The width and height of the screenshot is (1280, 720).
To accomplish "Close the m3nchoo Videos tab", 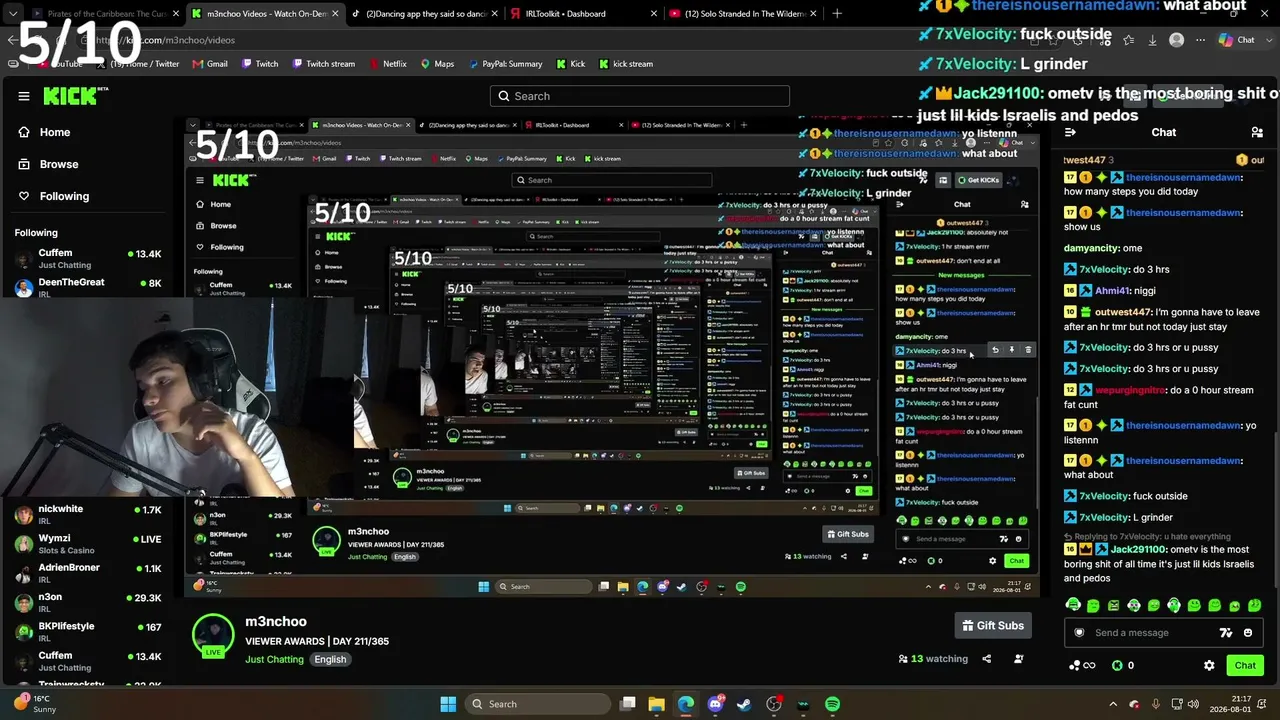I will click(x=335, y=13).
